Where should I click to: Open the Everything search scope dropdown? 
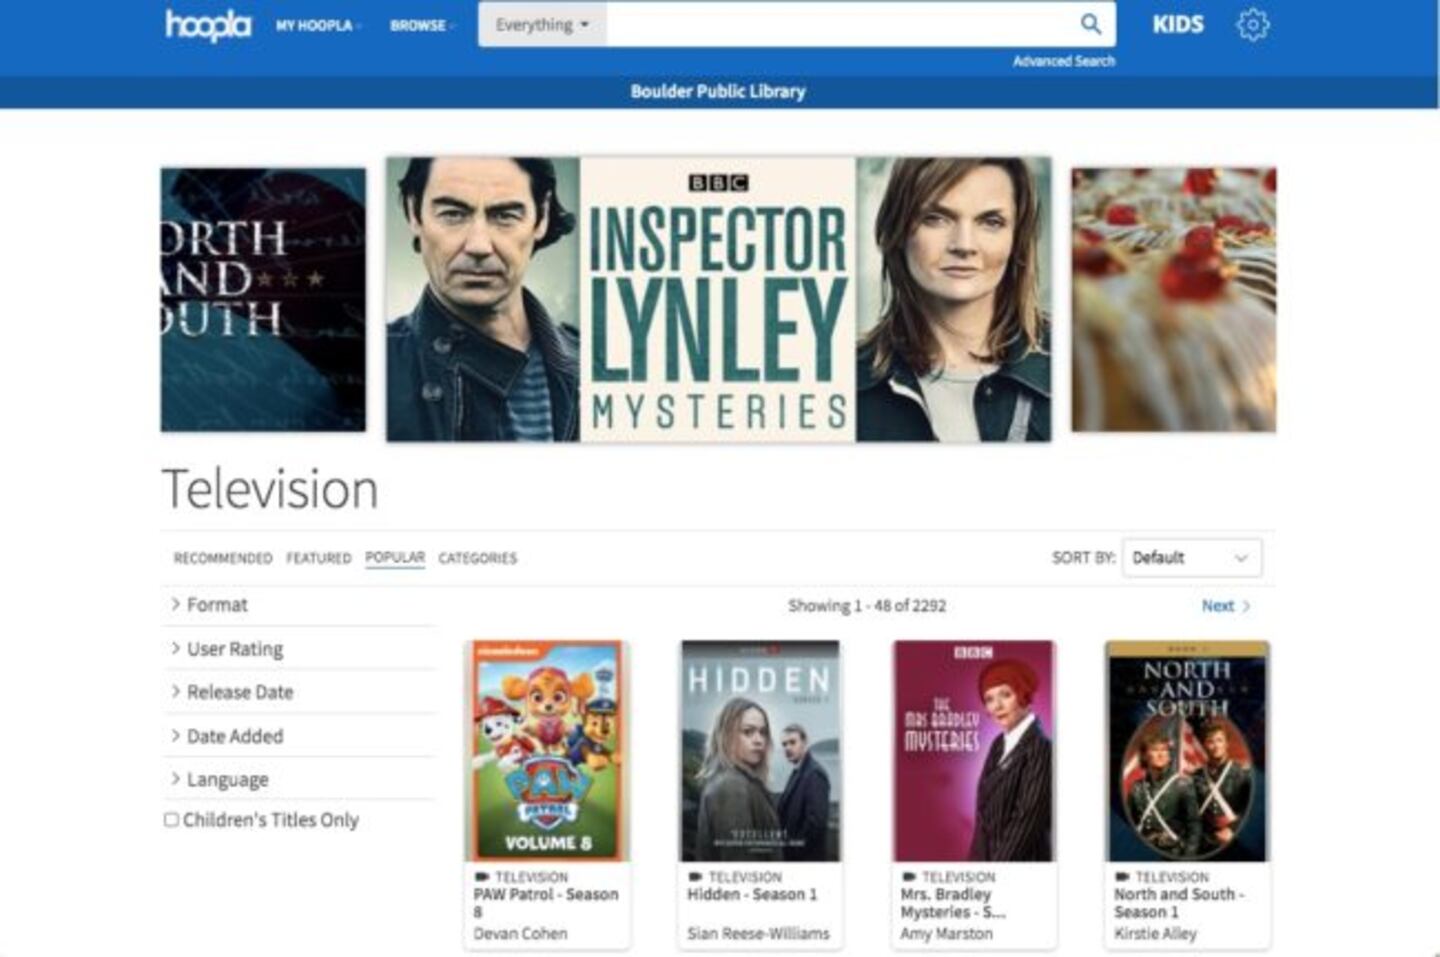tap(542, 25)
